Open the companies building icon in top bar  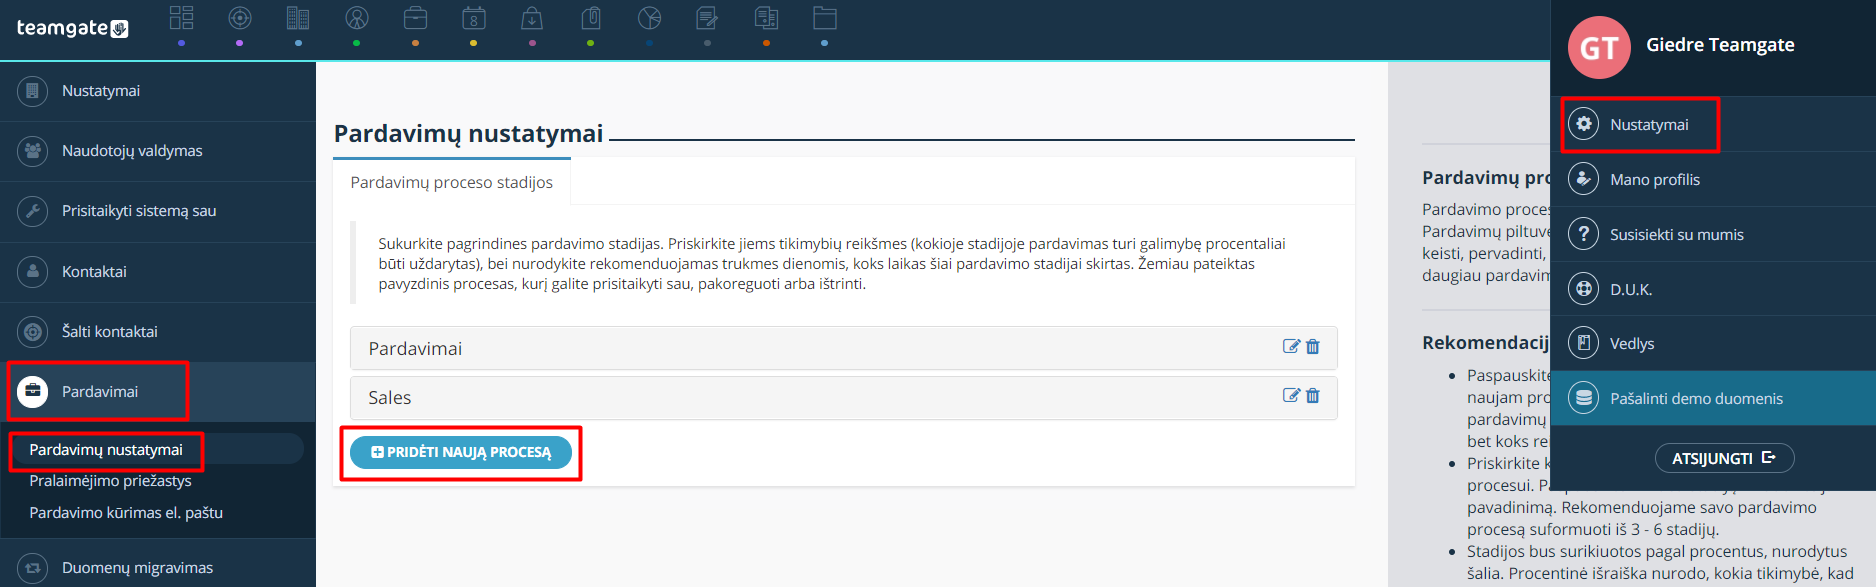point(298,18)
